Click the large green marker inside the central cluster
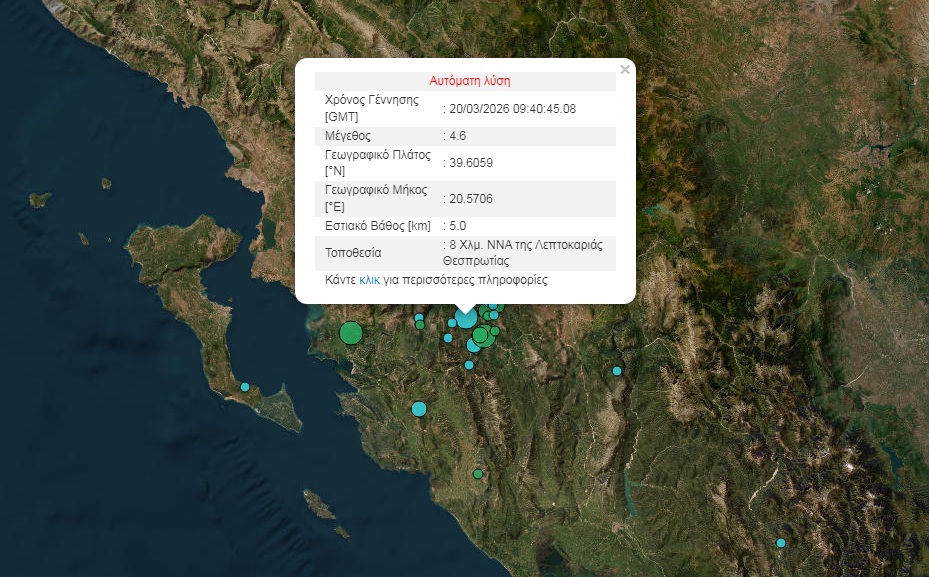Image resolution: width=929 pixels, height=577 pixels. pos(481,336)
